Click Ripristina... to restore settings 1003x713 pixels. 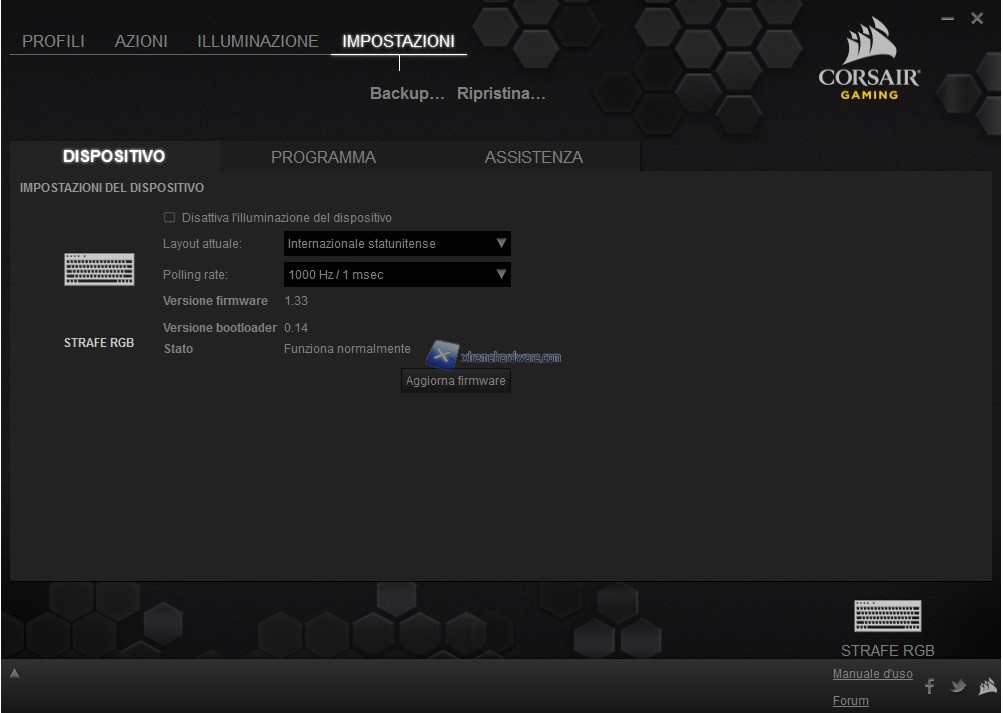click(501, 94)
